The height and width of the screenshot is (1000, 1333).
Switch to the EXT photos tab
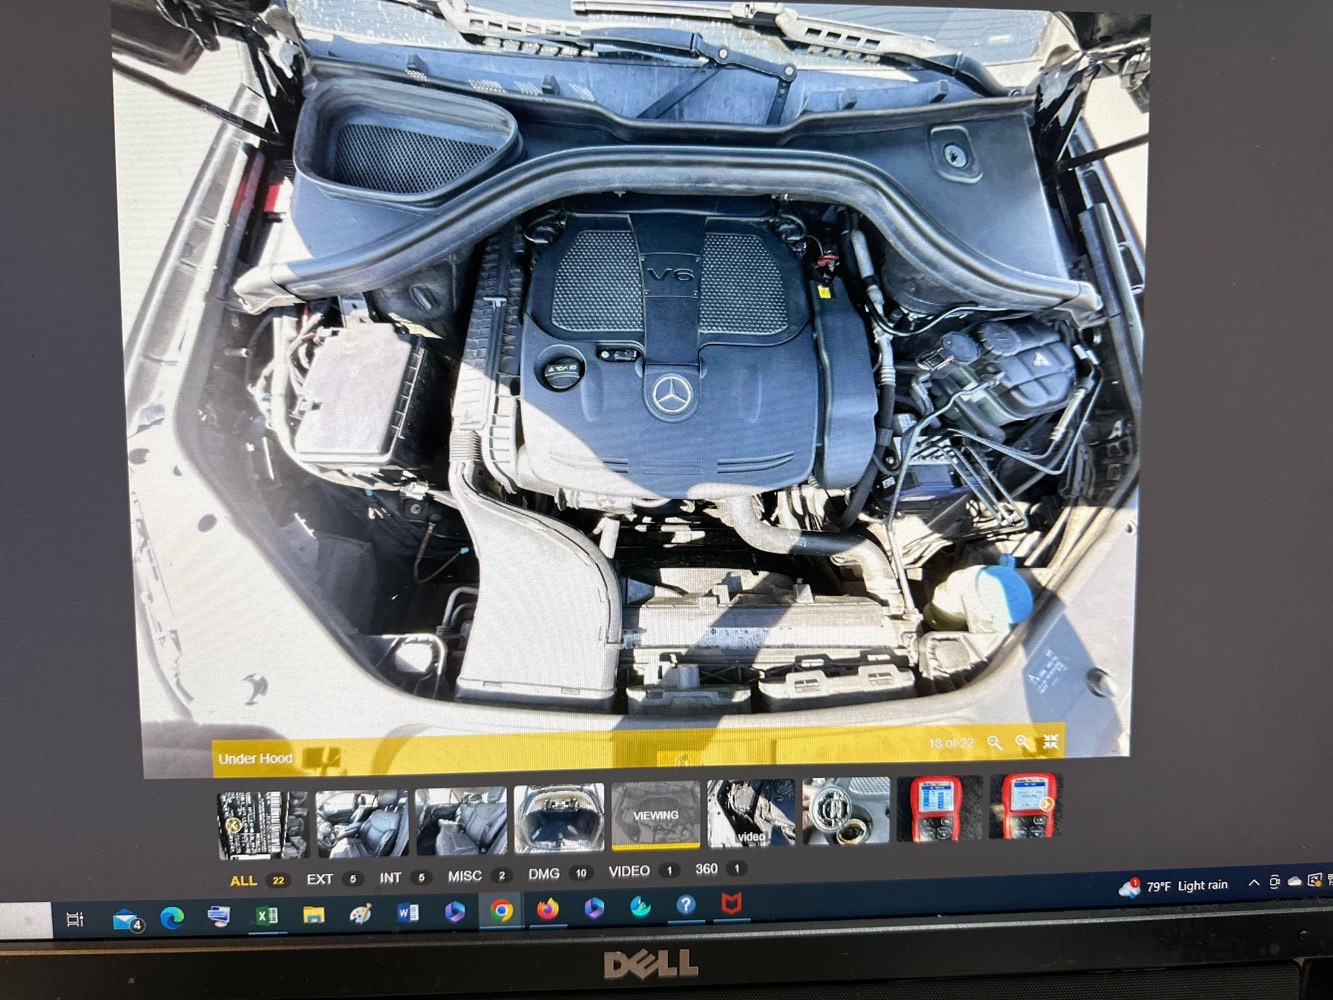tap(334, 879)
